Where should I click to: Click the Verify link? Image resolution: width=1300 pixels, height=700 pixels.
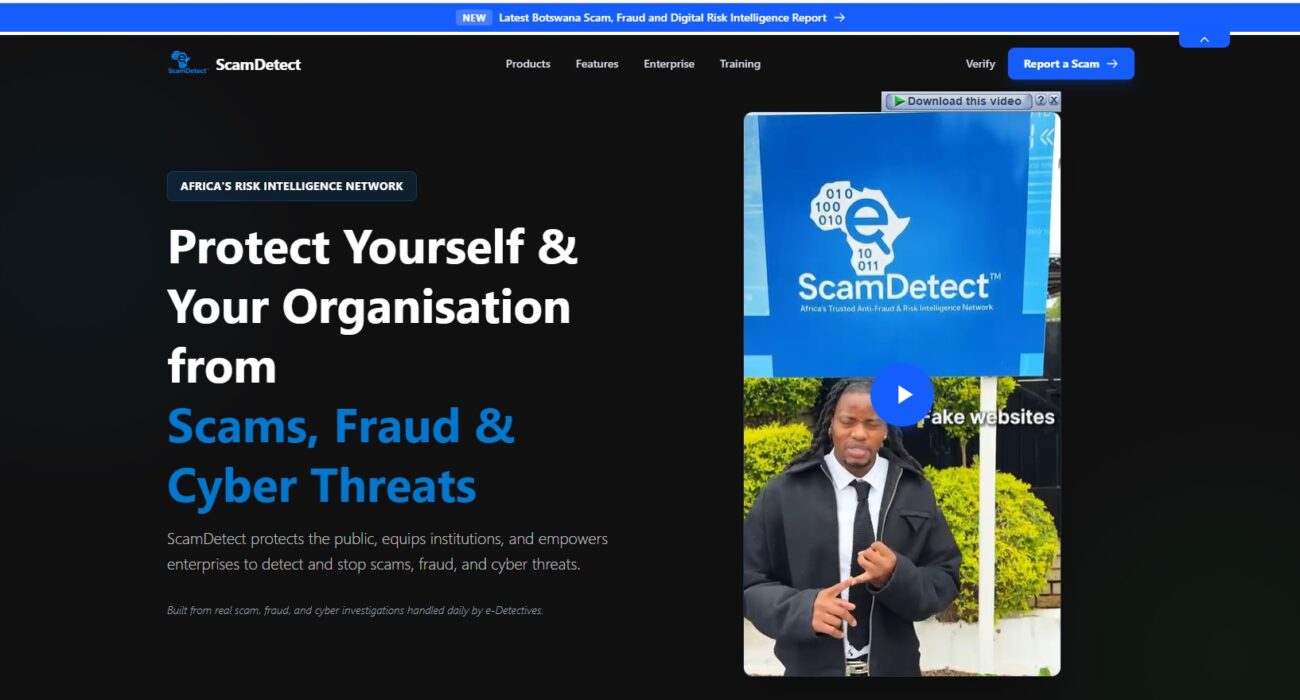click(x=980, y=64)
